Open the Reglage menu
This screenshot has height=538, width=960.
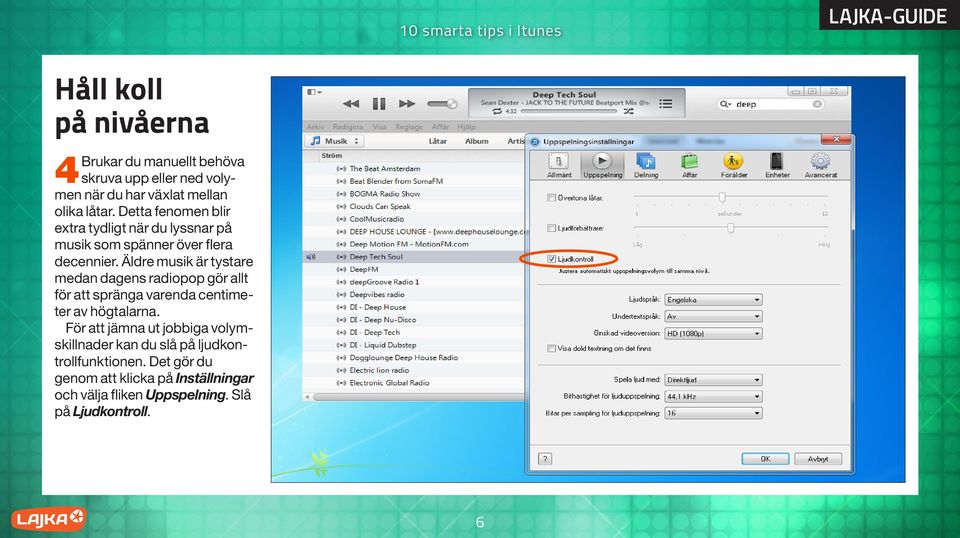[409, 127]
